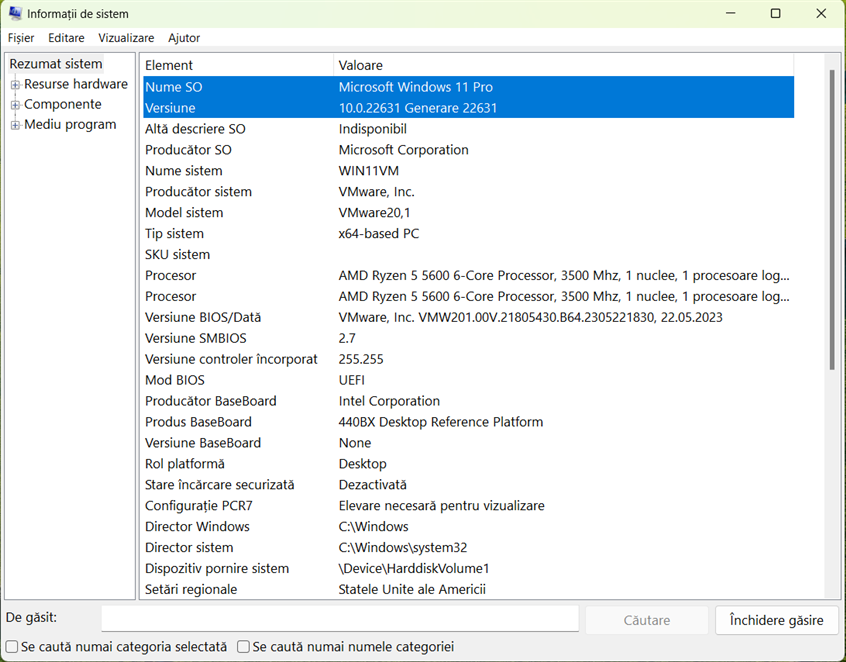The width and height of the screenshot is (846, 662).
Task: Select Stare încărcare securizată row
Action: (468, 485)
